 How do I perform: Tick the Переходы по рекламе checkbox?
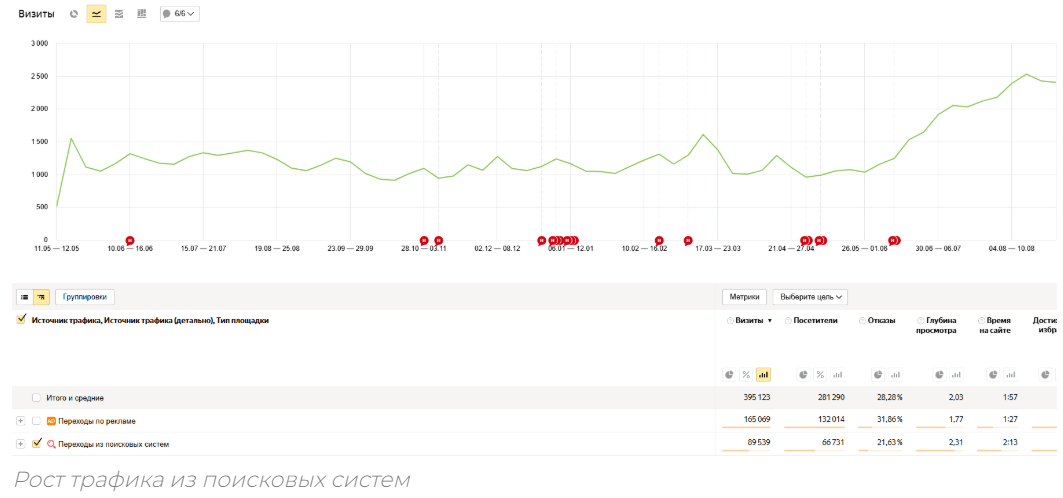37,421
